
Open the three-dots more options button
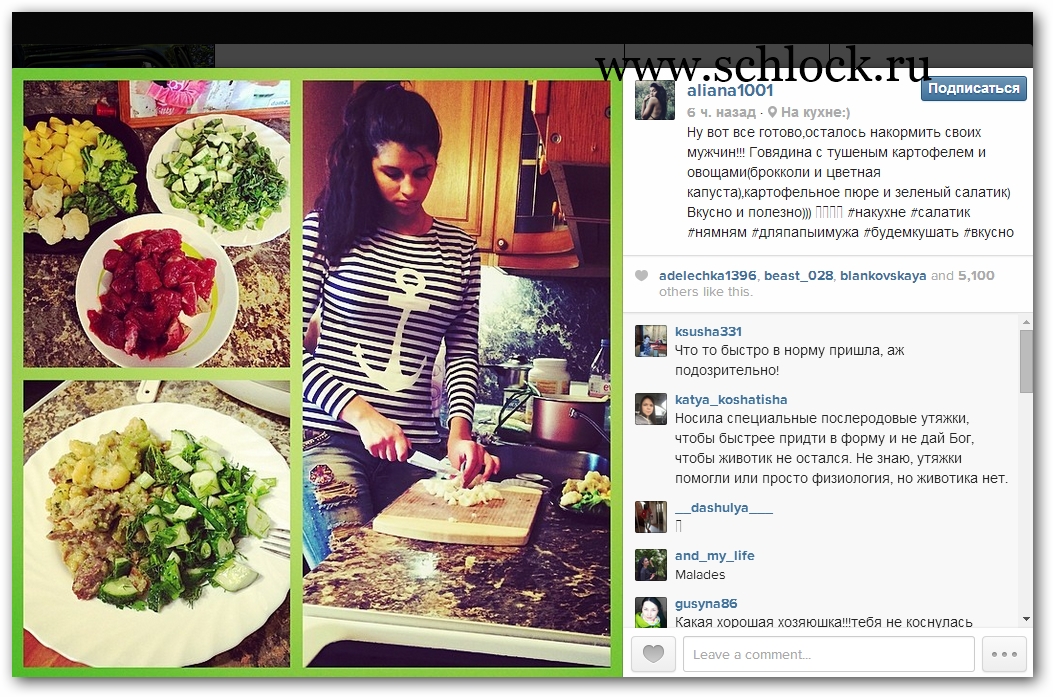(1004, 653)
